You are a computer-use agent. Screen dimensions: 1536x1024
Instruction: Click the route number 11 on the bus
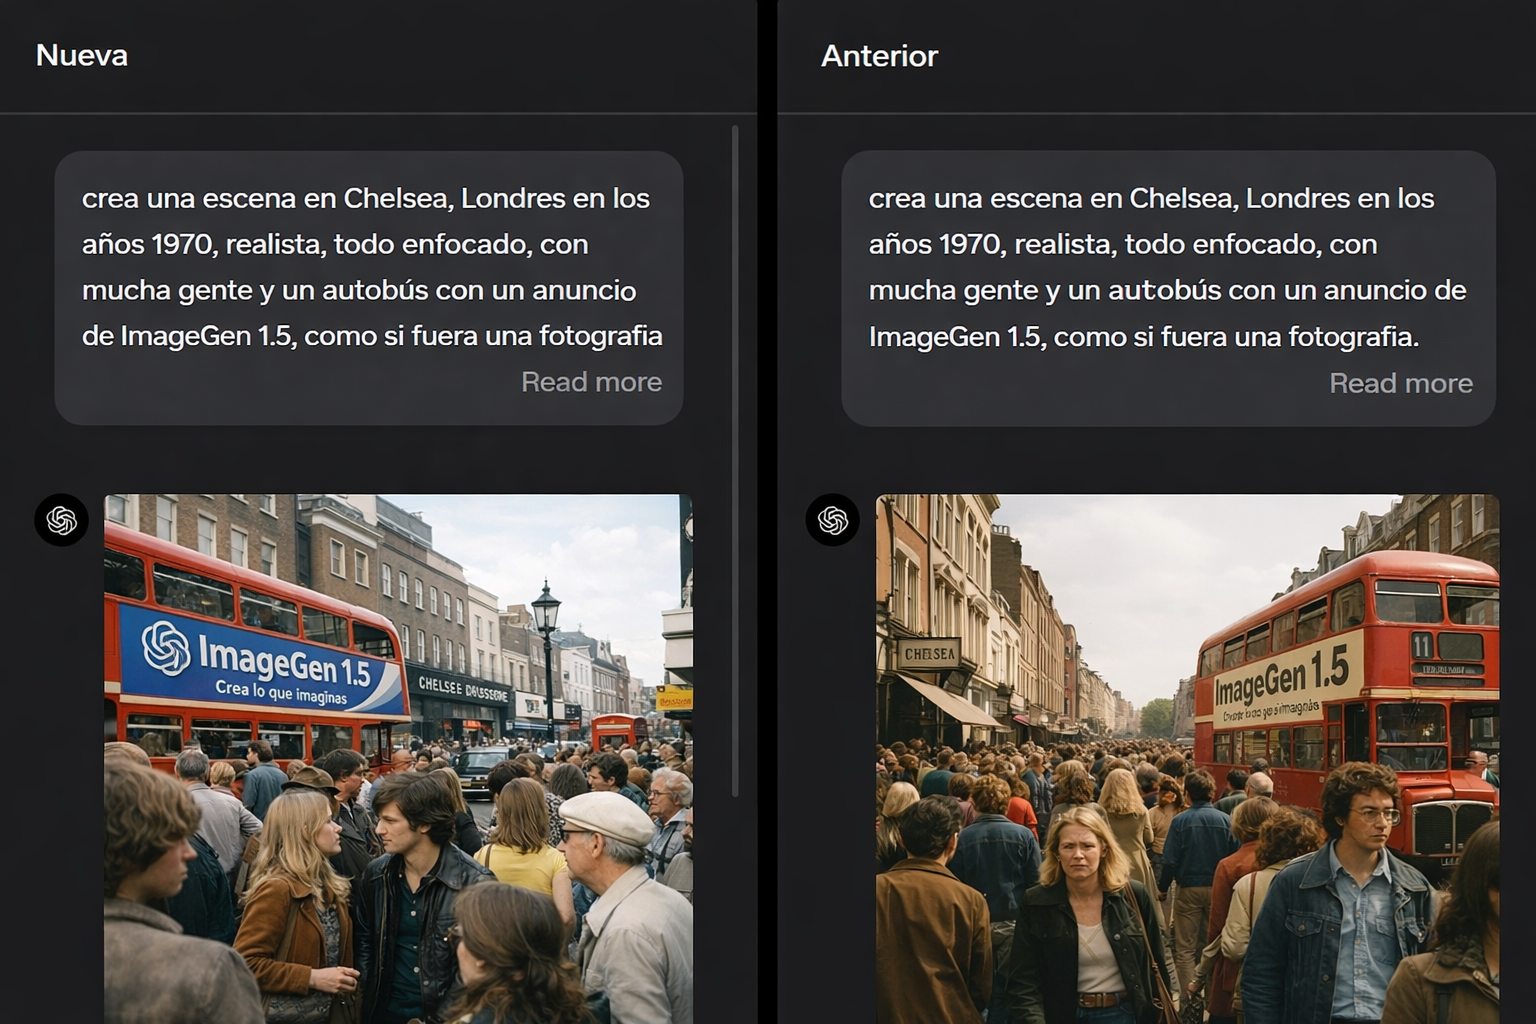[1422, 646]
